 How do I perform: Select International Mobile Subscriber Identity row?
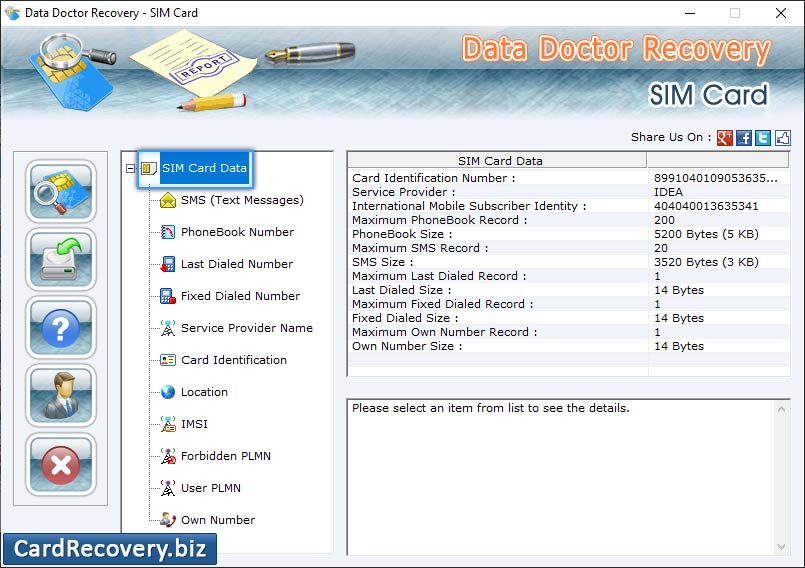[x=568, y=206]
